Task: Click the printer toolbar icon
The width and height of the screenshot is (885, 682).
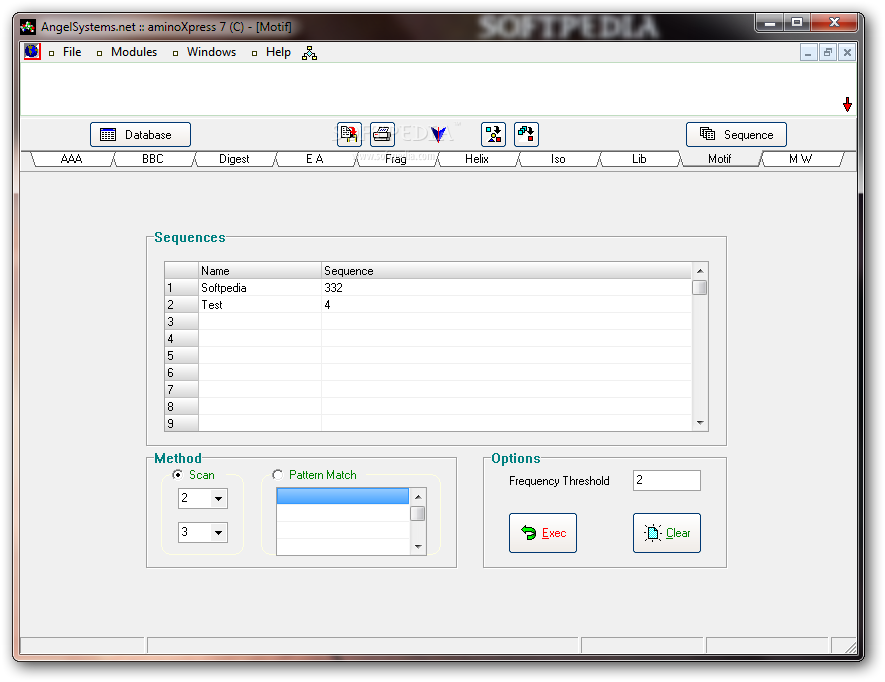Action: pos(382,134)
